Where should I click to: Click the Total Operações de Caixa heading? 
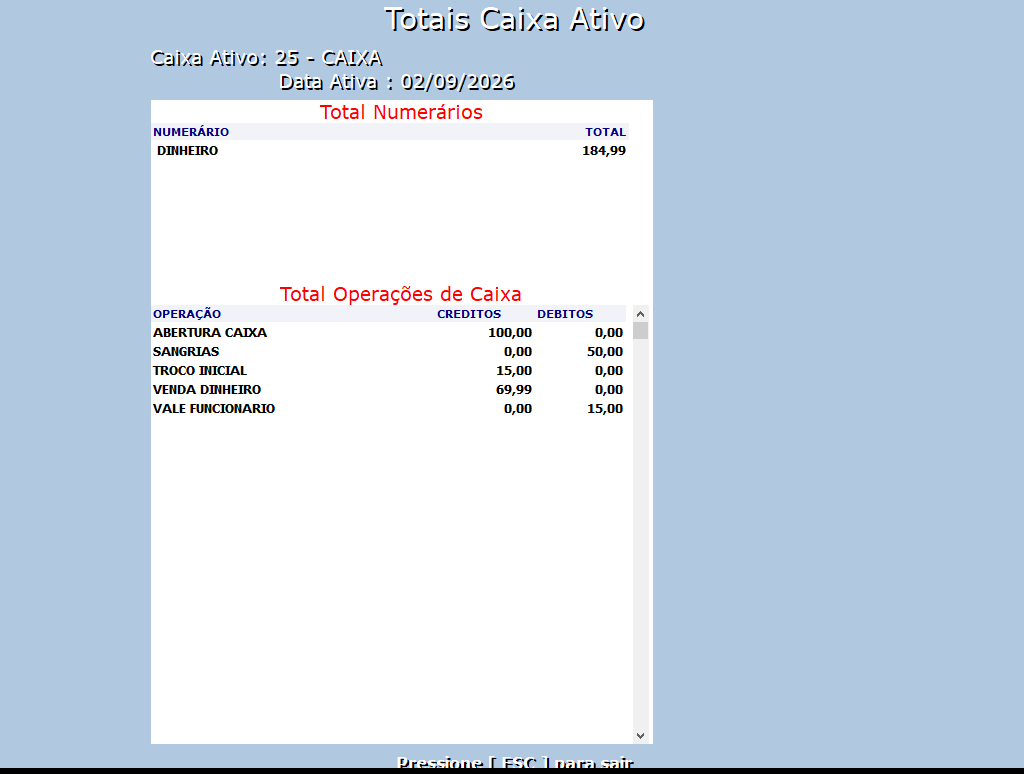(400, 294)
